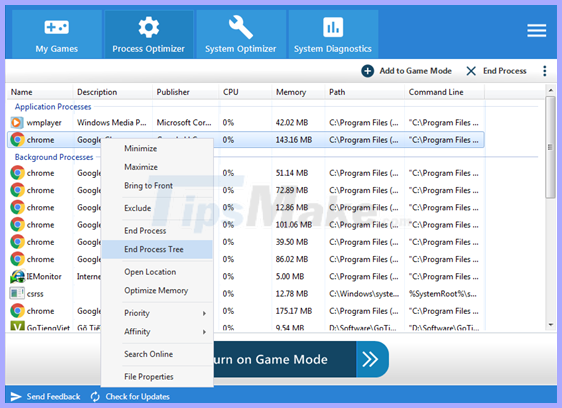Click the Add to Game Mode label

[x=415, y=71]
